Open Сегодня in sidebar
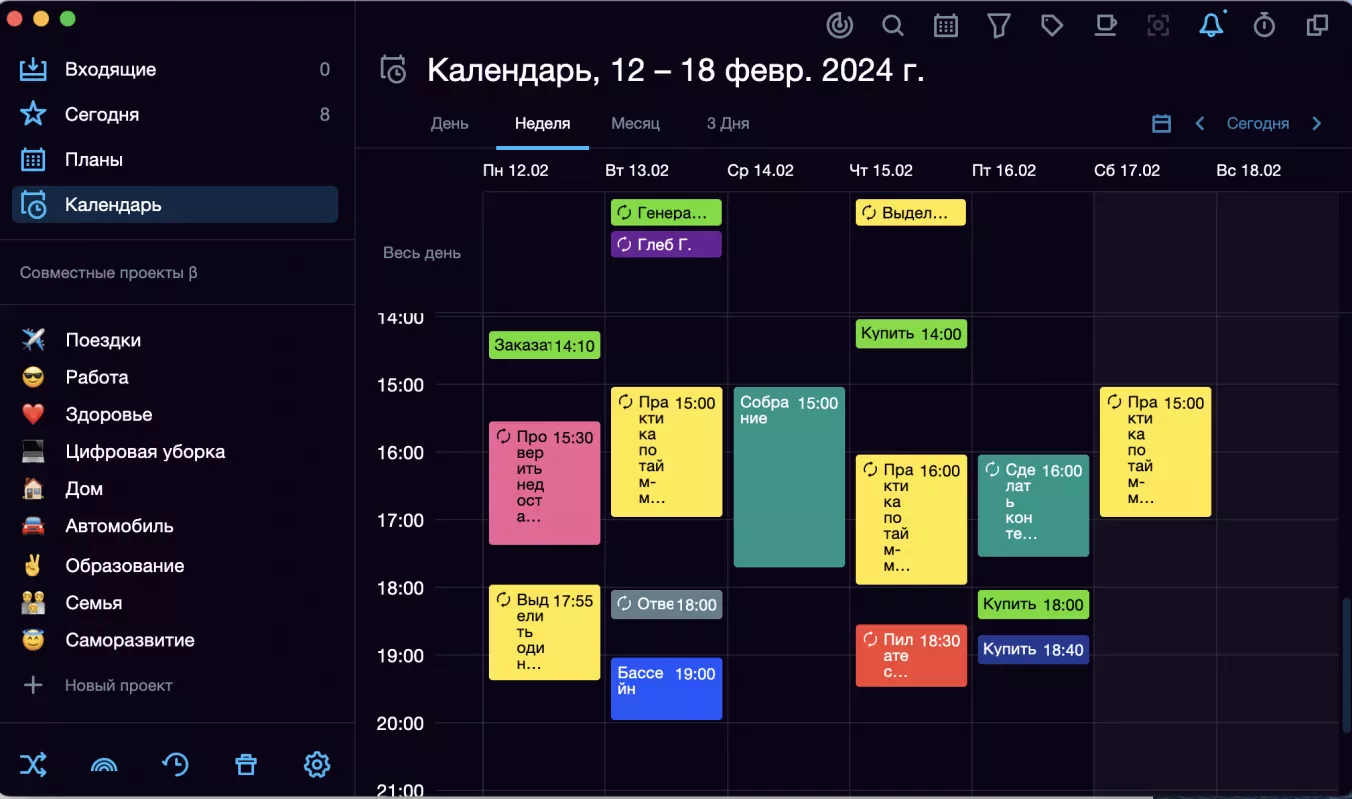Screen dimensions: 1352x799 (x=175, y=115)
